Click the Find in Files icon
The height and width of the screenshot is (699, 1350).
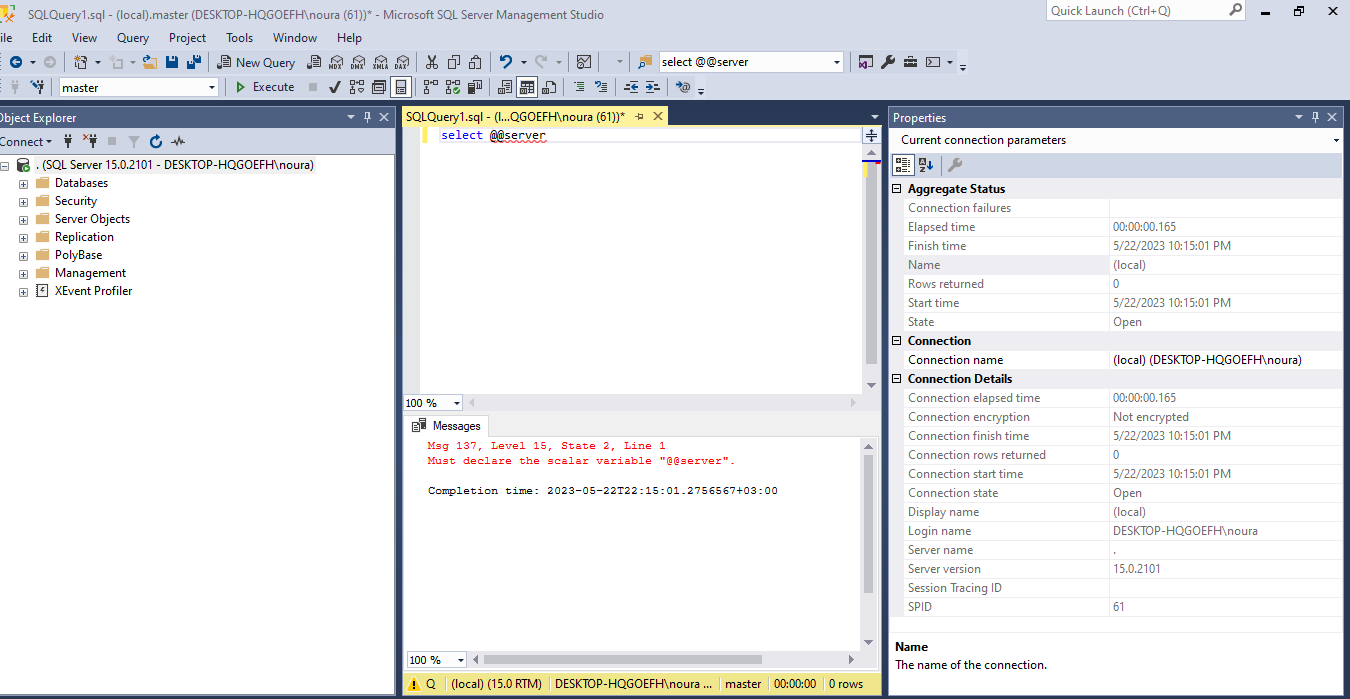(x=644, y=62)
